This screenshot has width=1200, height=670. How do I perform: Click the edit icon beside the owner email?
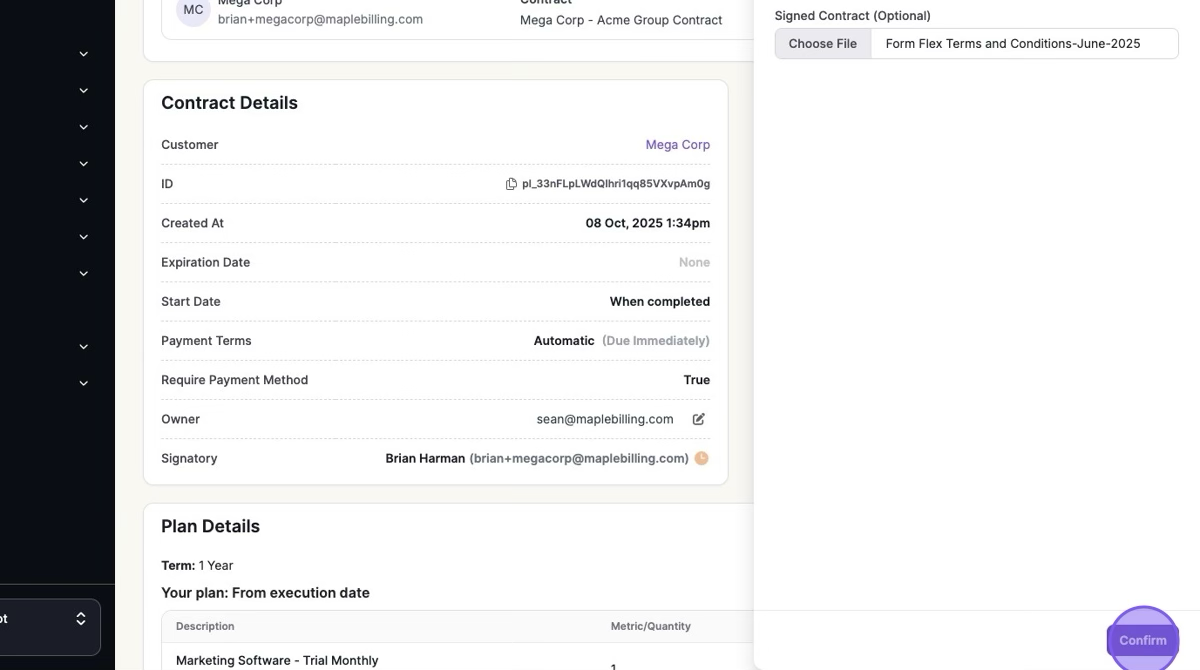(699, 419)
